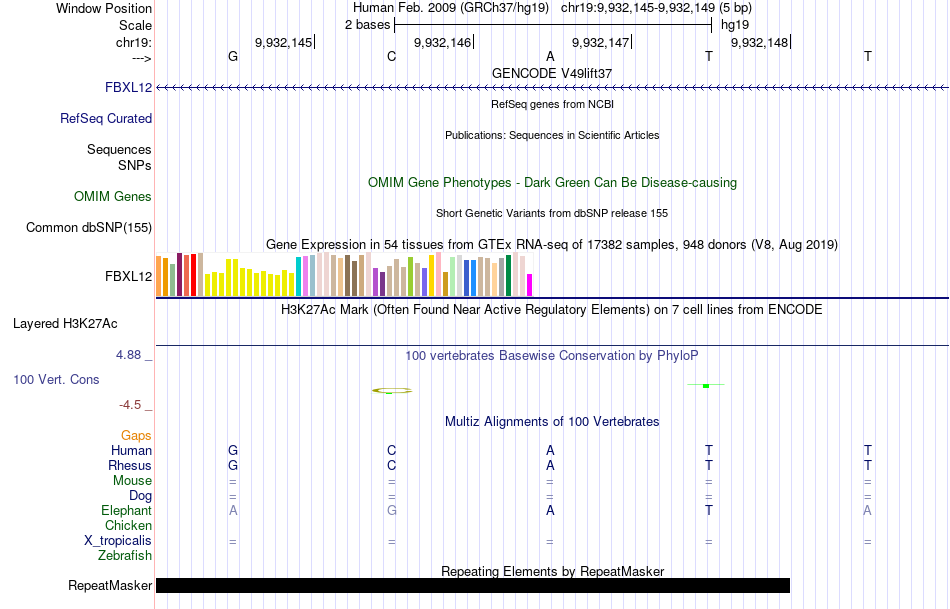Click the Scale label in the left margin
Image resolution: width=950 pixels, height=609 pixels.
(x=135, y=25)
